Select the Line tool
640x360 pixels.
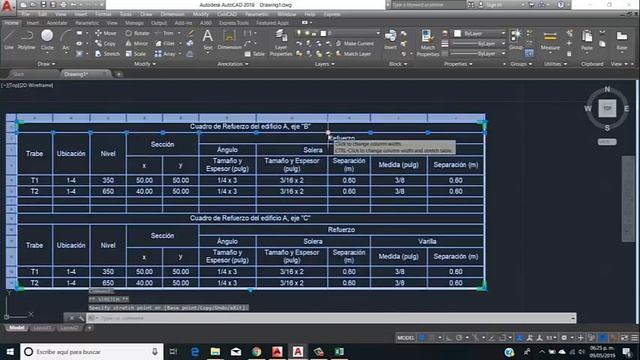9,40
